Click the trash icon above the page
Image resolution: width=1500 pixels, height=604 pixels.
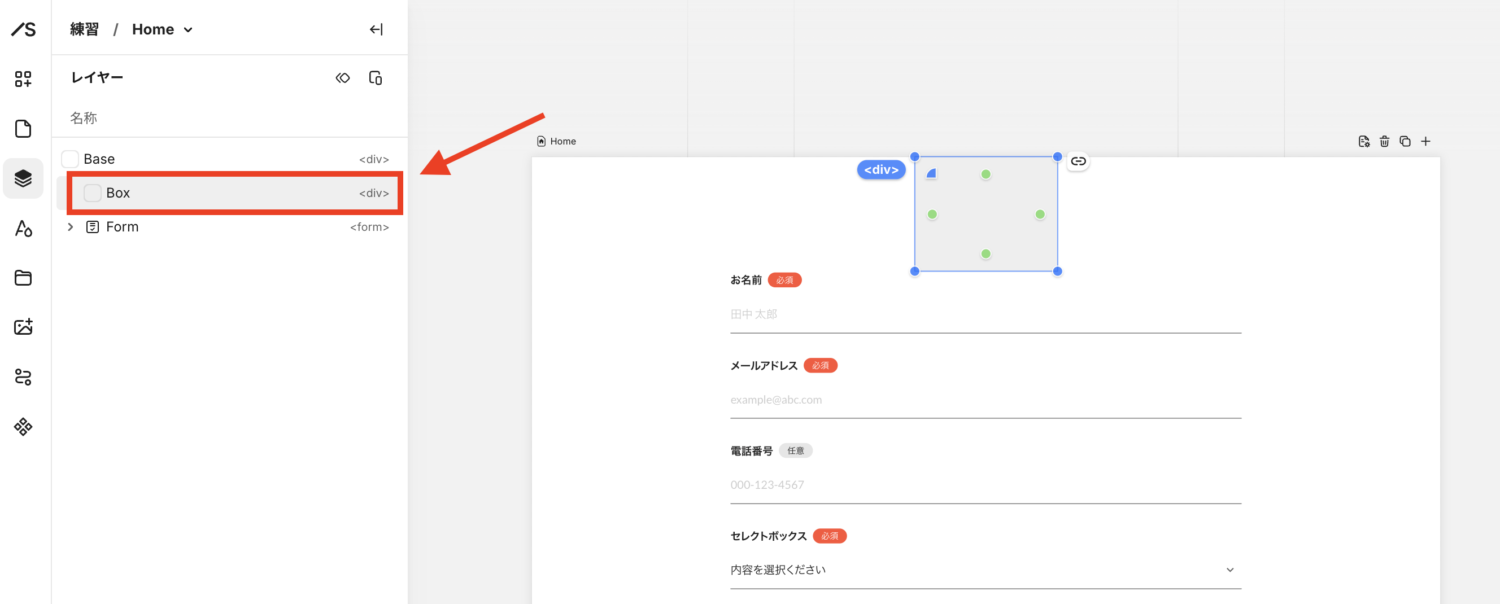(1384, 141)
